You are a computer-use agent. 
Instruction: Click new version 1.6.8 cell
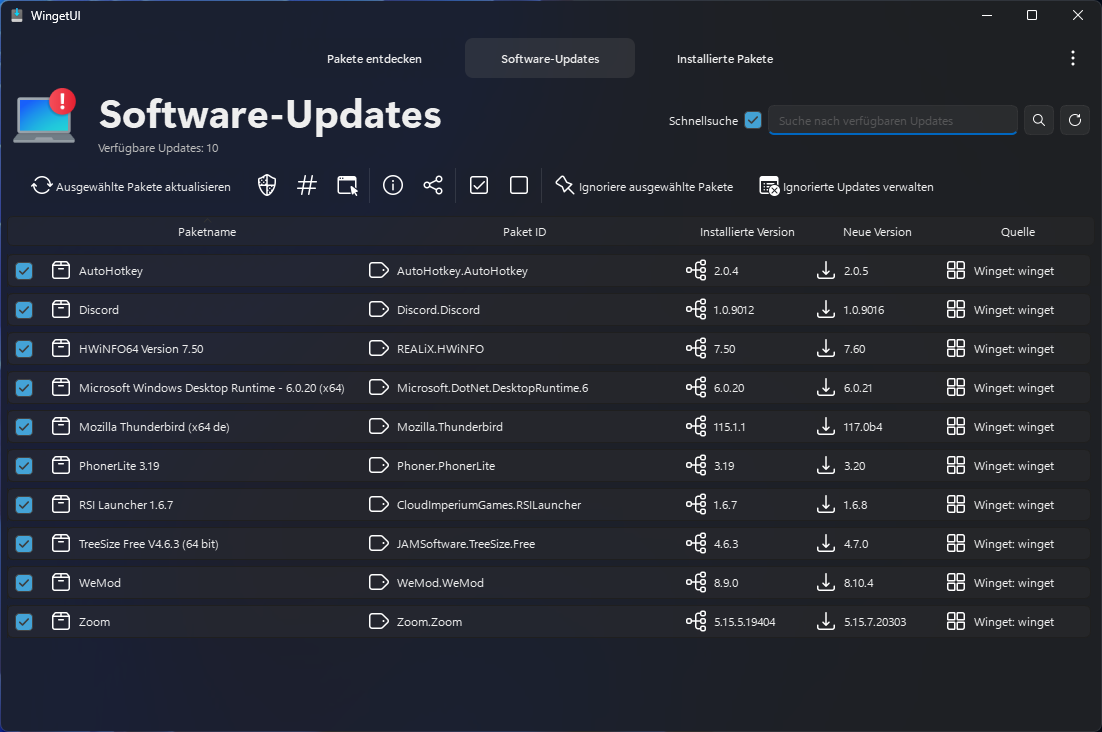pos(855,504)
